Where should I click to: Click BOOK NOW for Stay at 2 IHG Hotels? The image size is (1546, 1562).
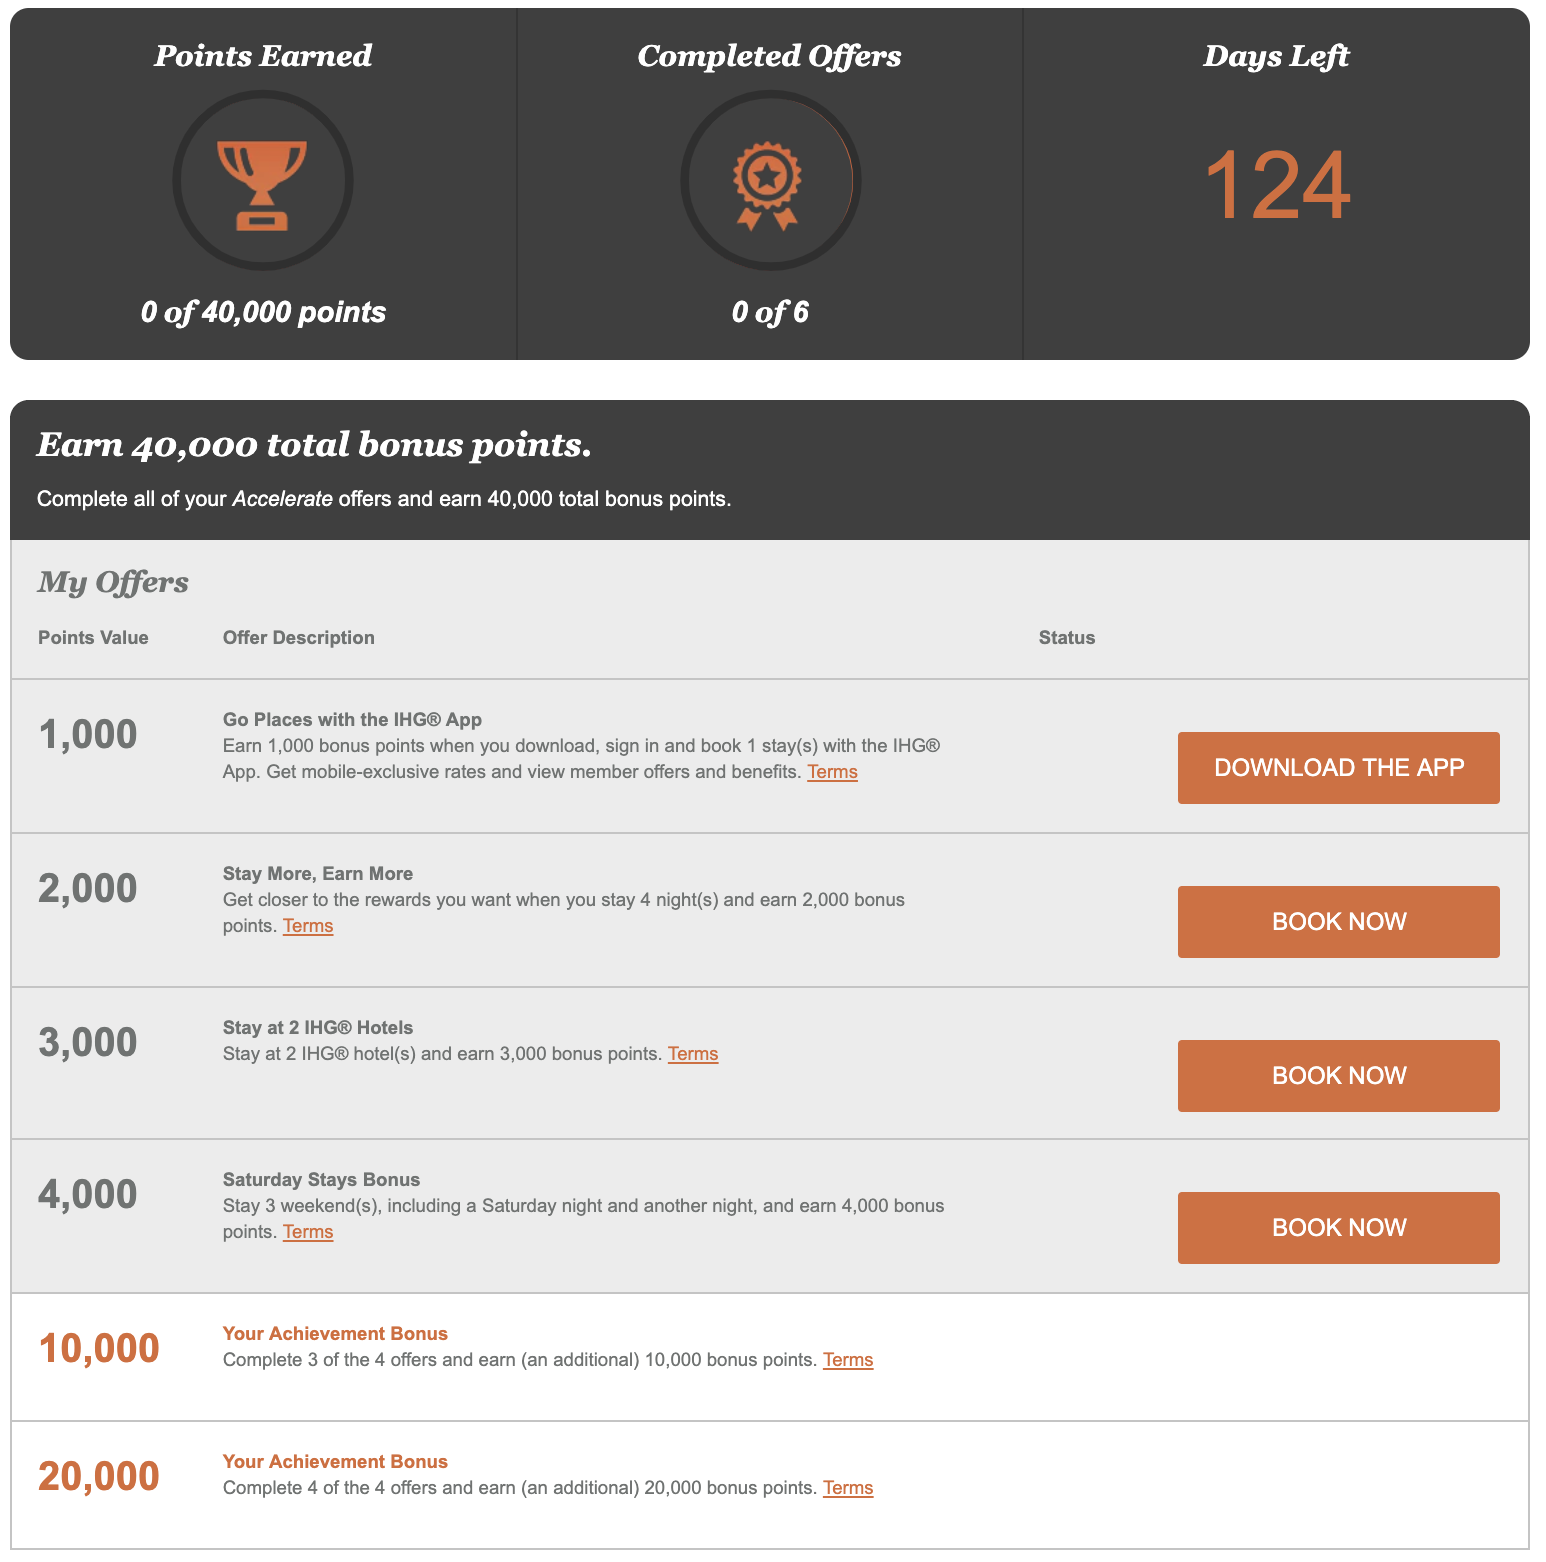pos(1338,1075)
